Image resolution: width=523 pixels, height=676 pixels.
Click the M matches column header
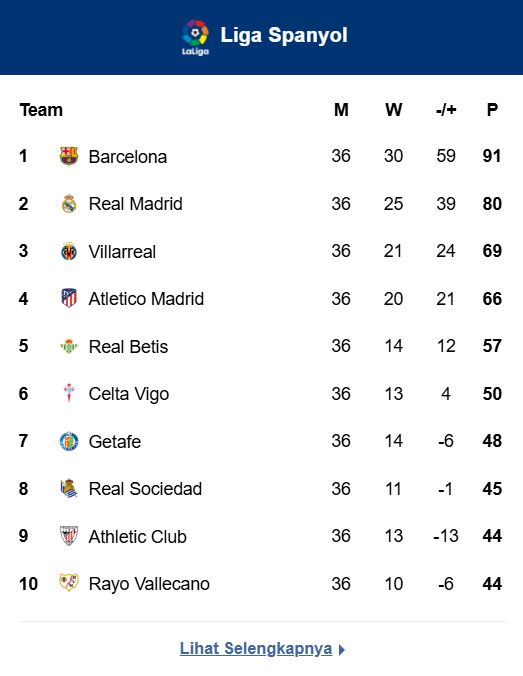click(341, 110)
